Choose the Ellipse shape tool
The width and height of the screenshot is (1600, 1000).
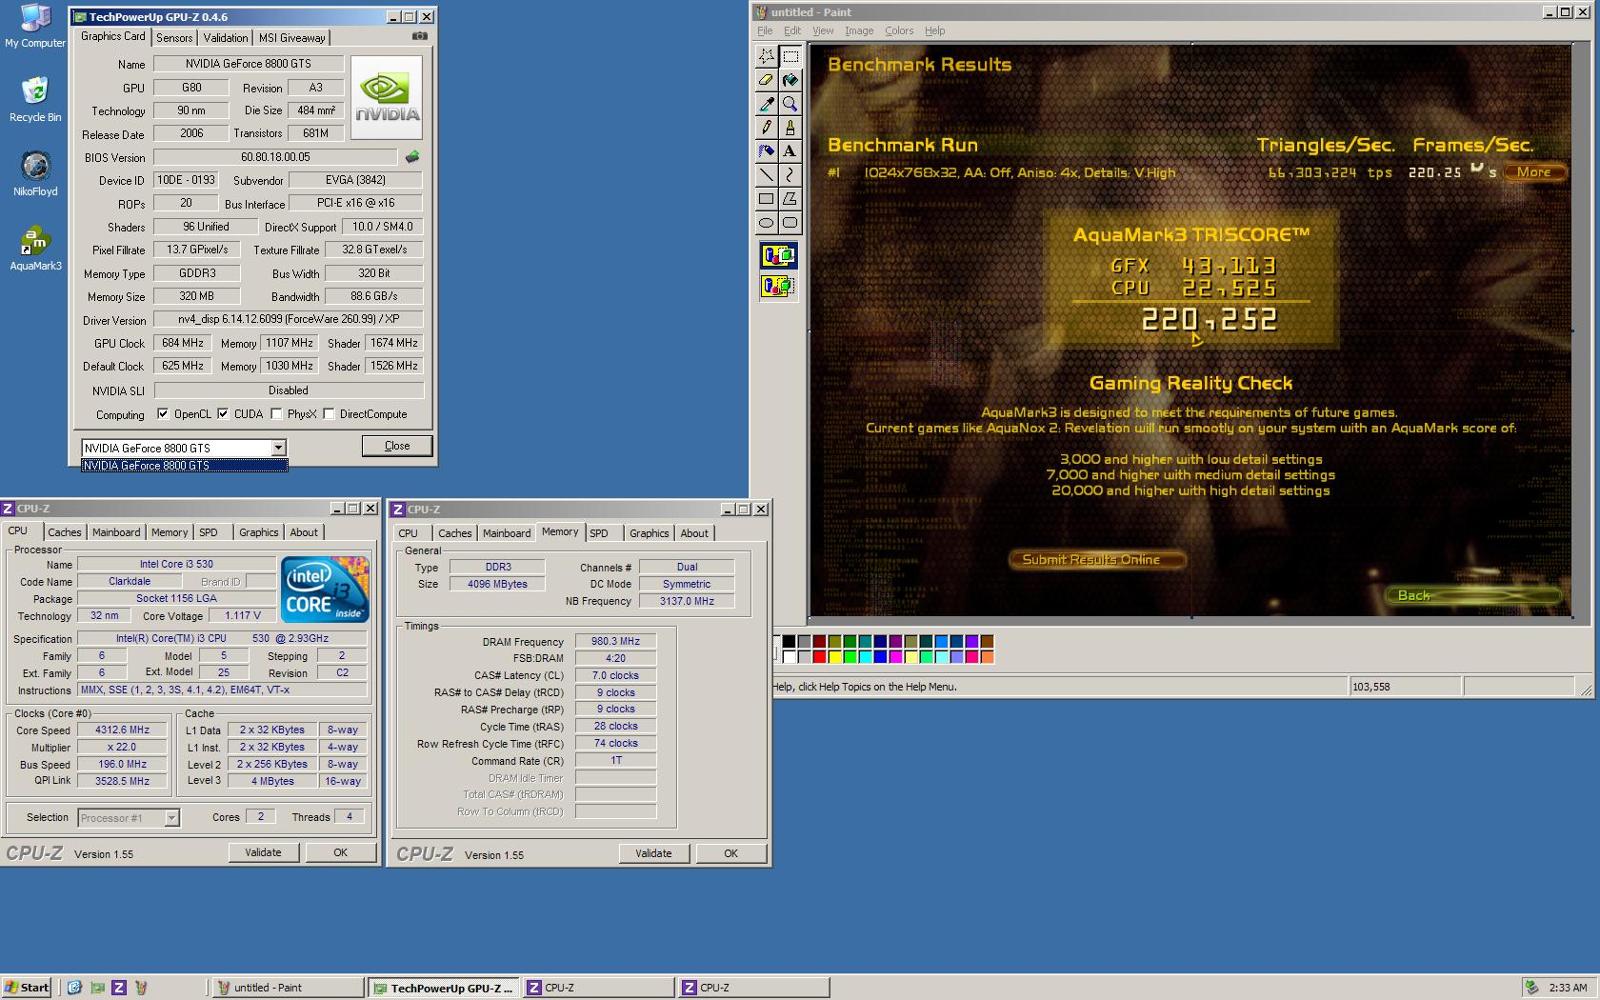766,223
